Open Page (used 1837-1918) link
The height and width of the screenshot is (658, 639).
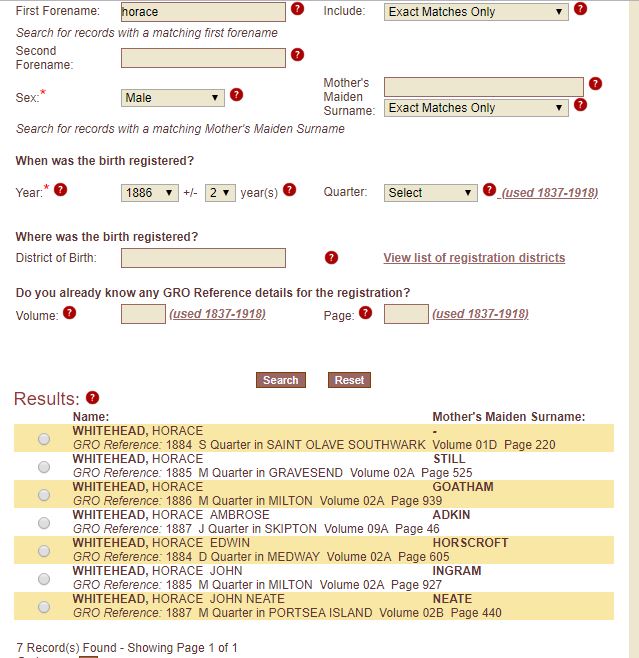coord(480,314)
